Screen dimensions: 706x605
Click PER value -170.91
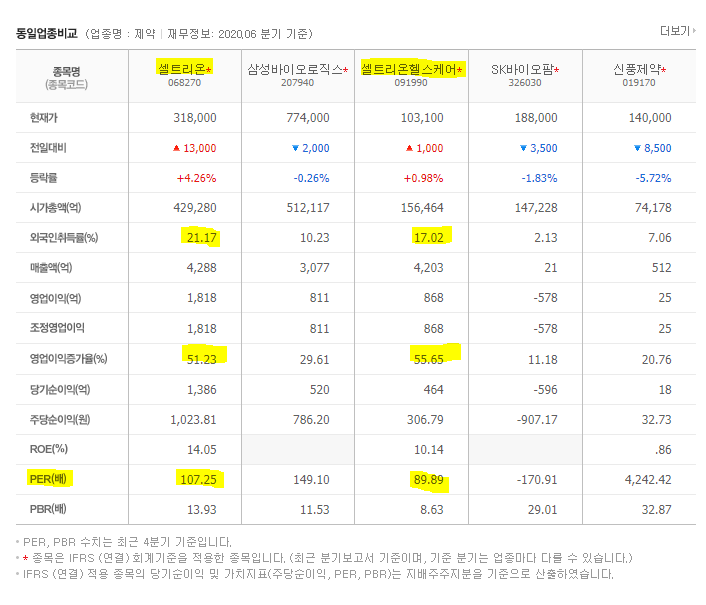537,480
